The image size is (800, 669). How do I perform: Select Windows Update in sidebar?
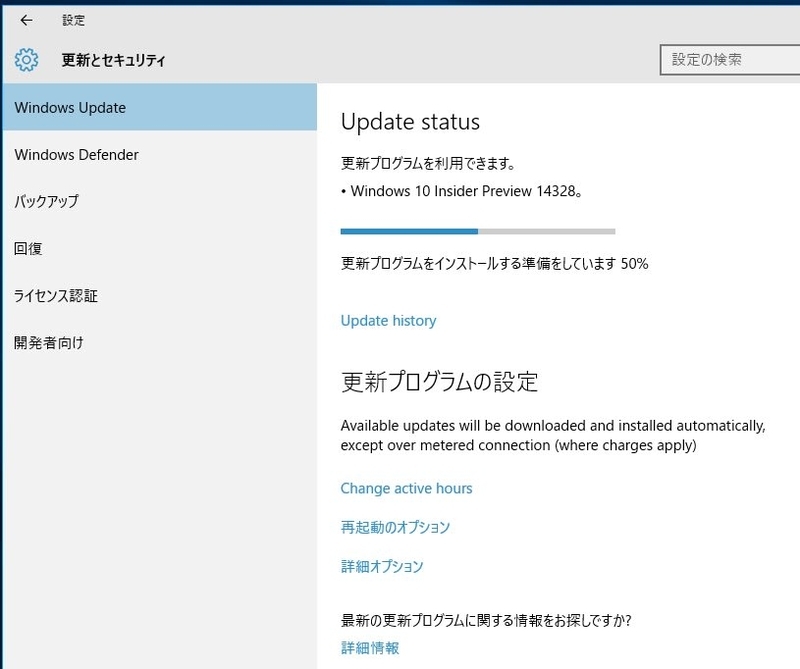point(160,107)
